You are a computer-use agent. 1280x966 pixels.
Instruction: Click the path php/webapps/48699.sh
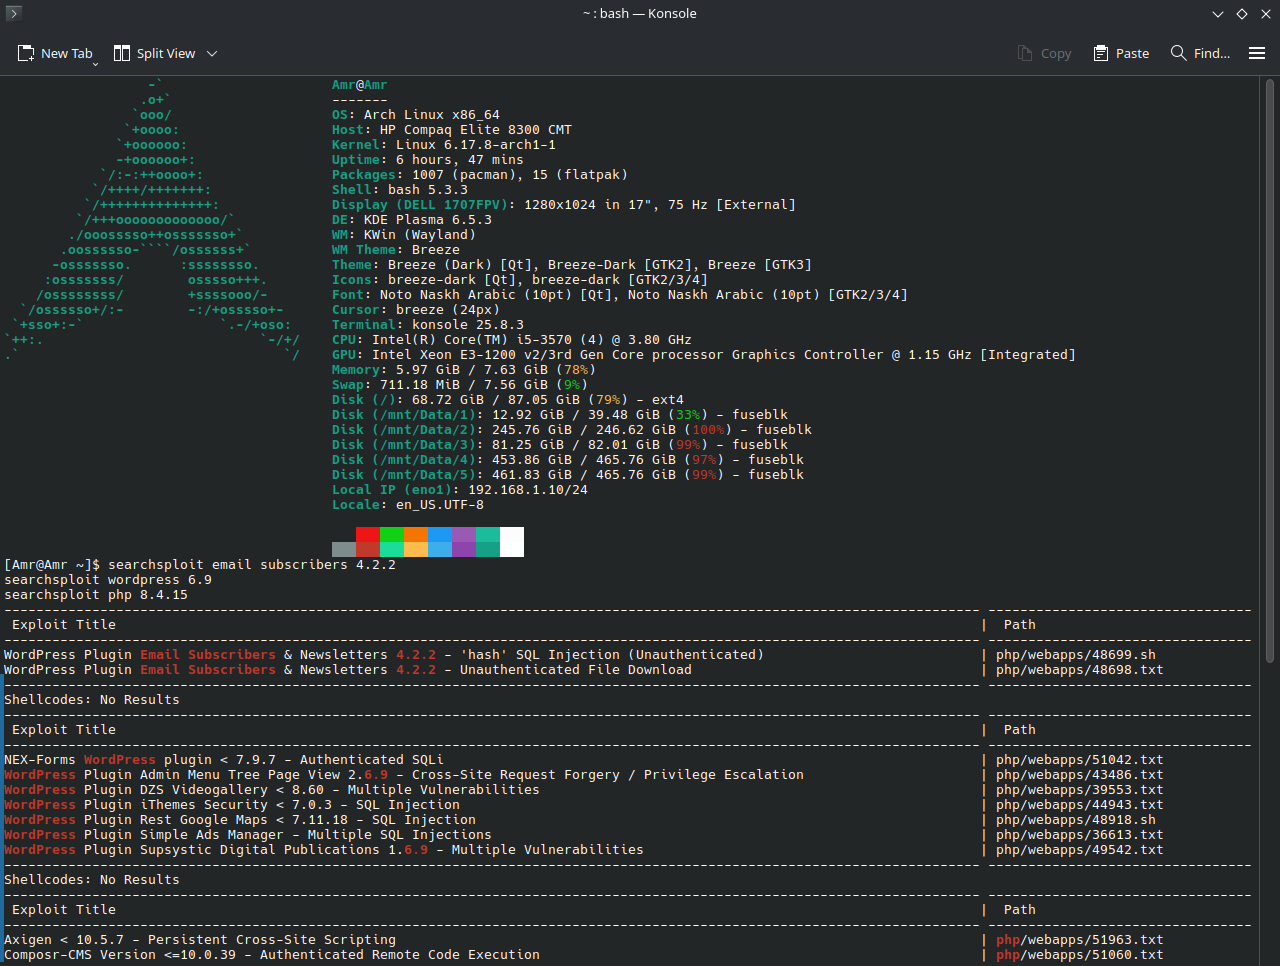point(1075,655)
